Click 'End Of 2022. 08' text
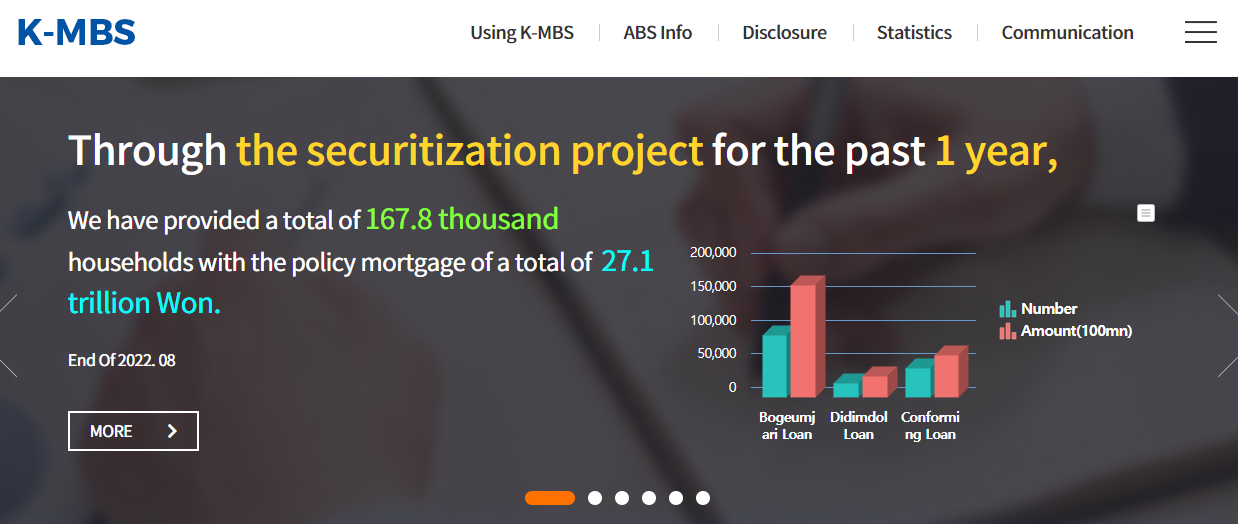Viewport: 1238px width, 524px height. [122, 360]
